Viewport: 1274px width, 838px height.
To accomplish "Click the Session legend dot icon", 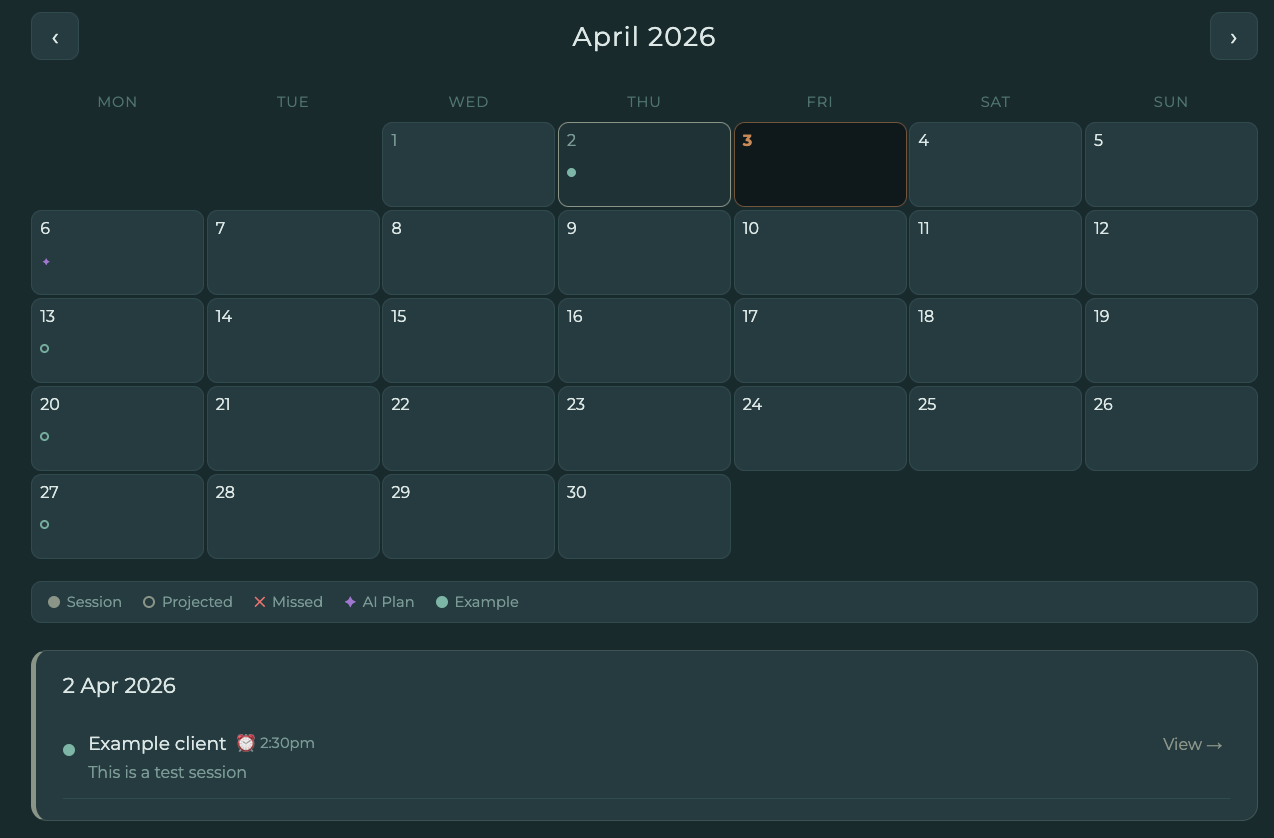I will click(x=54, y=602).
